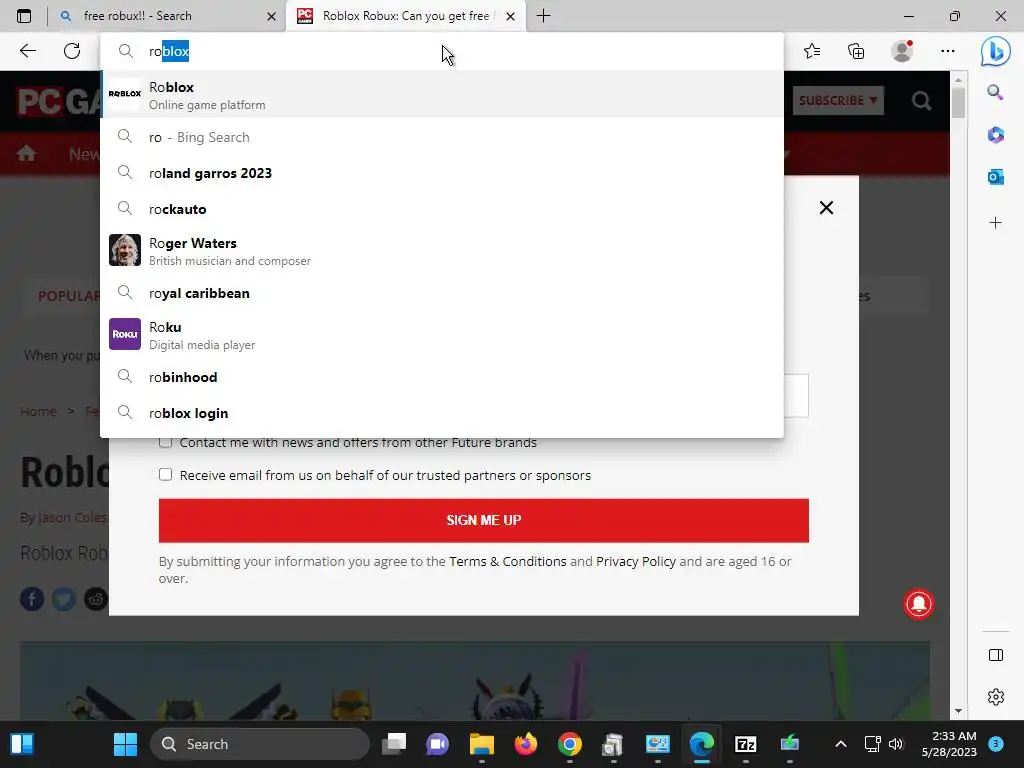Select the 'robinhood' suggestion
This screenshot has height=768, width=1024.
442,377
